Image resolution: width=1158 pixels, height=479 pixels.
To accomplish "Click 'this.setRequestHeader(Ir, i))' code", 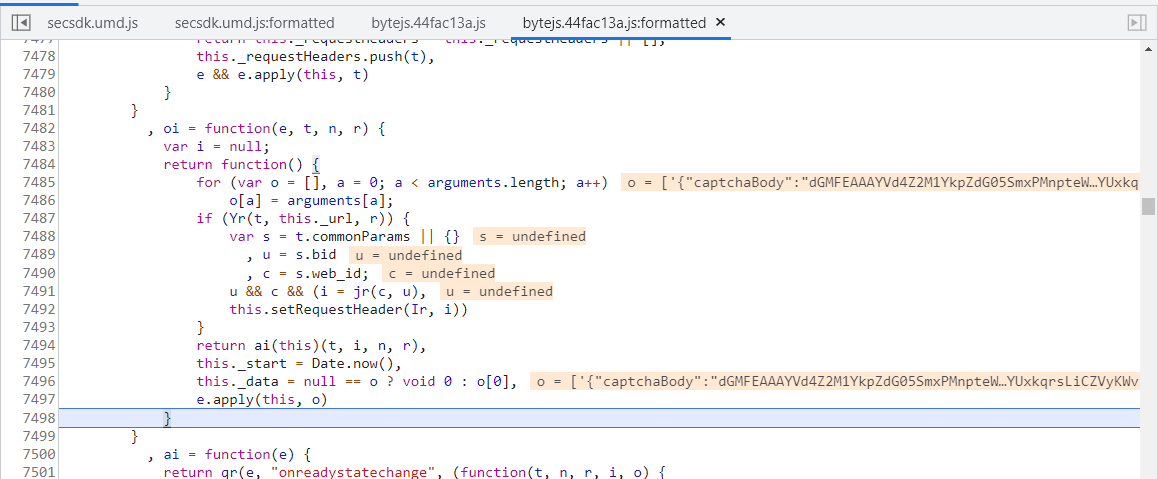I will pyautogui.click(x=349, y=309).
